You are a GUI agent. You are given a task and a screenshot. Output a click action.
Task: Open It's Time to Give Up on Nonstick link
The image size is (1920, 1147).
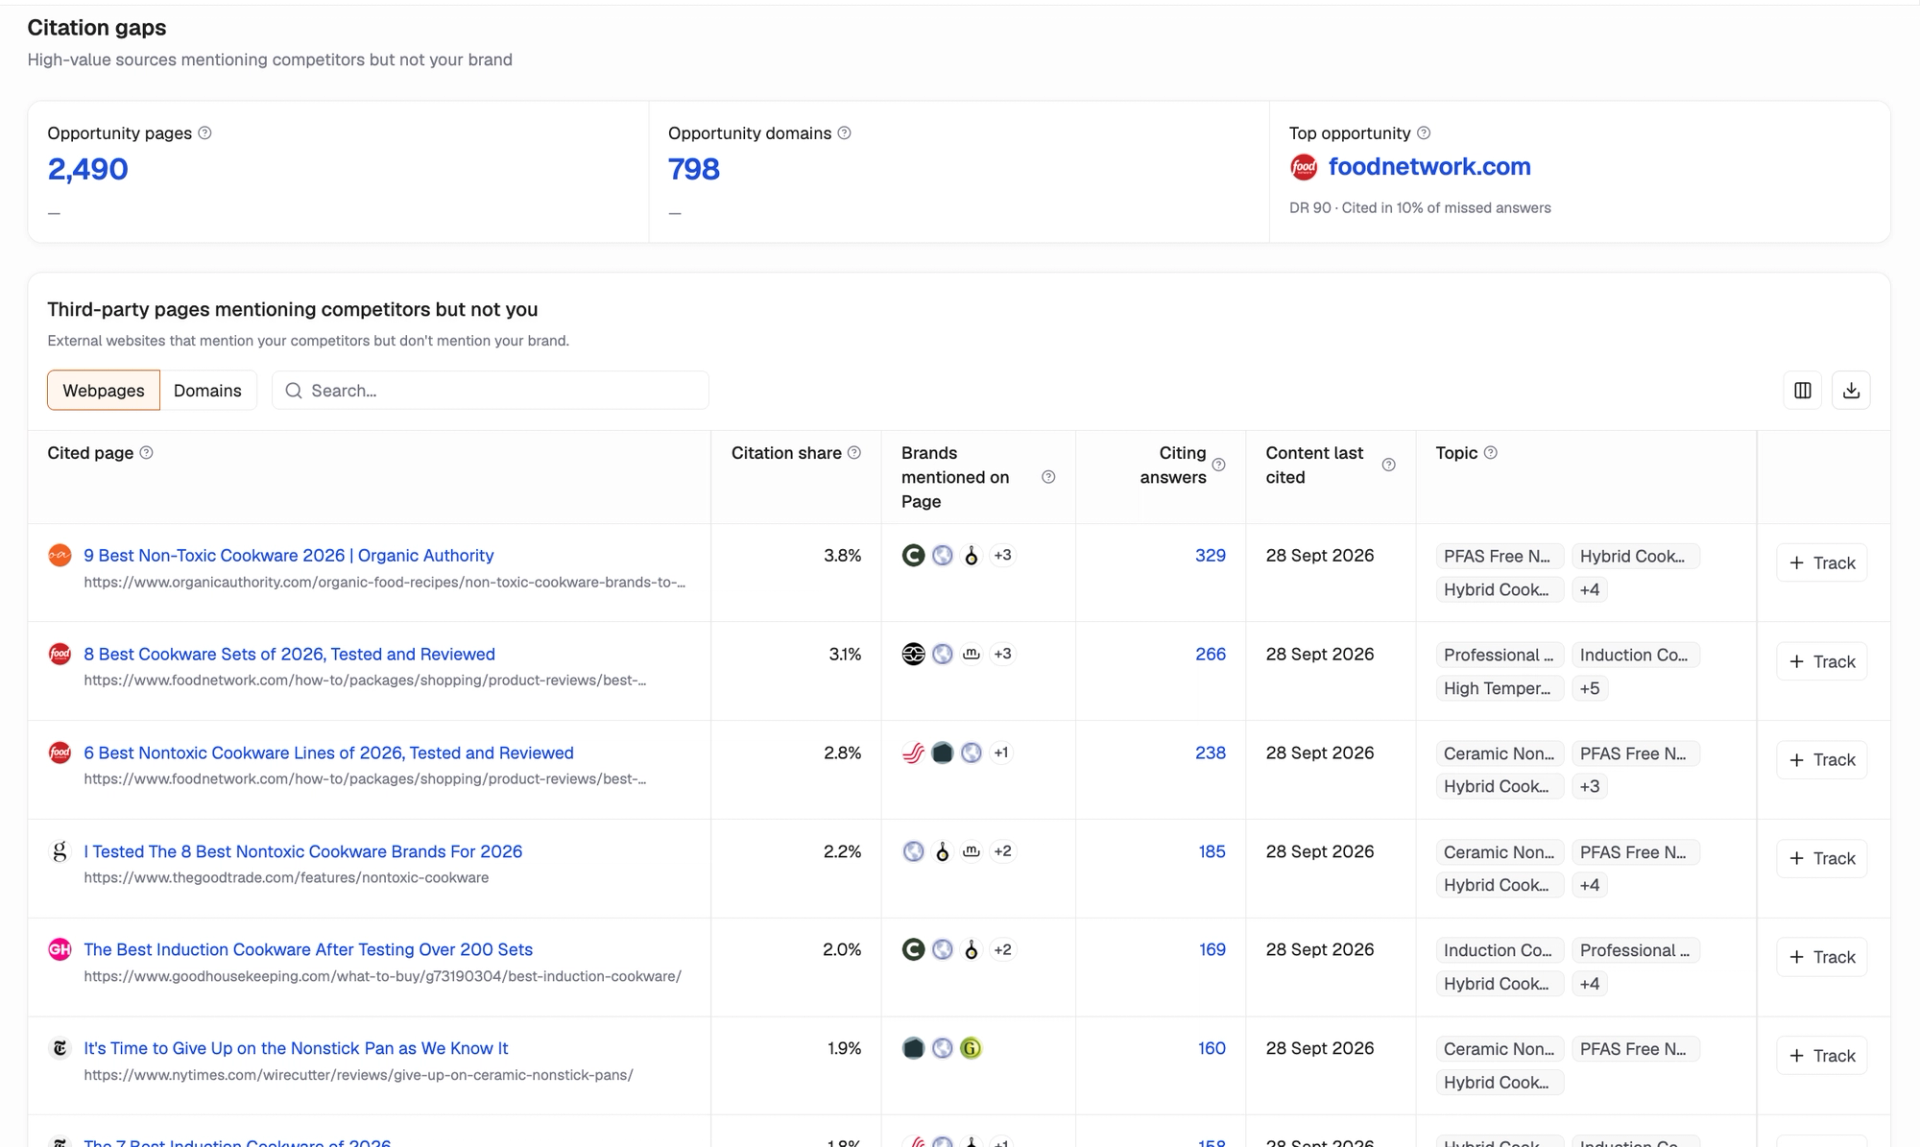pyautogui.click(x=296, y=1048)
